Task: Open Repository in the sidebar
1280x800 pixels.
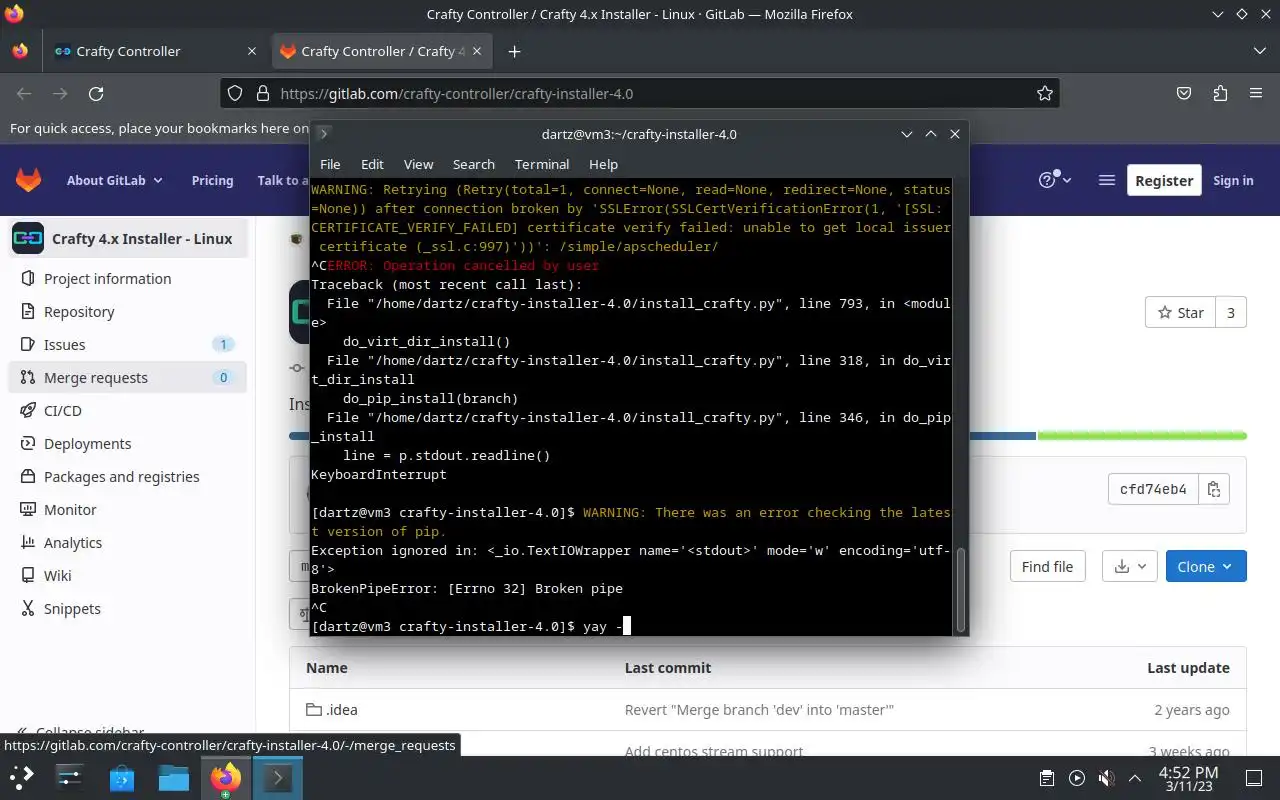Action: point(127,311)
